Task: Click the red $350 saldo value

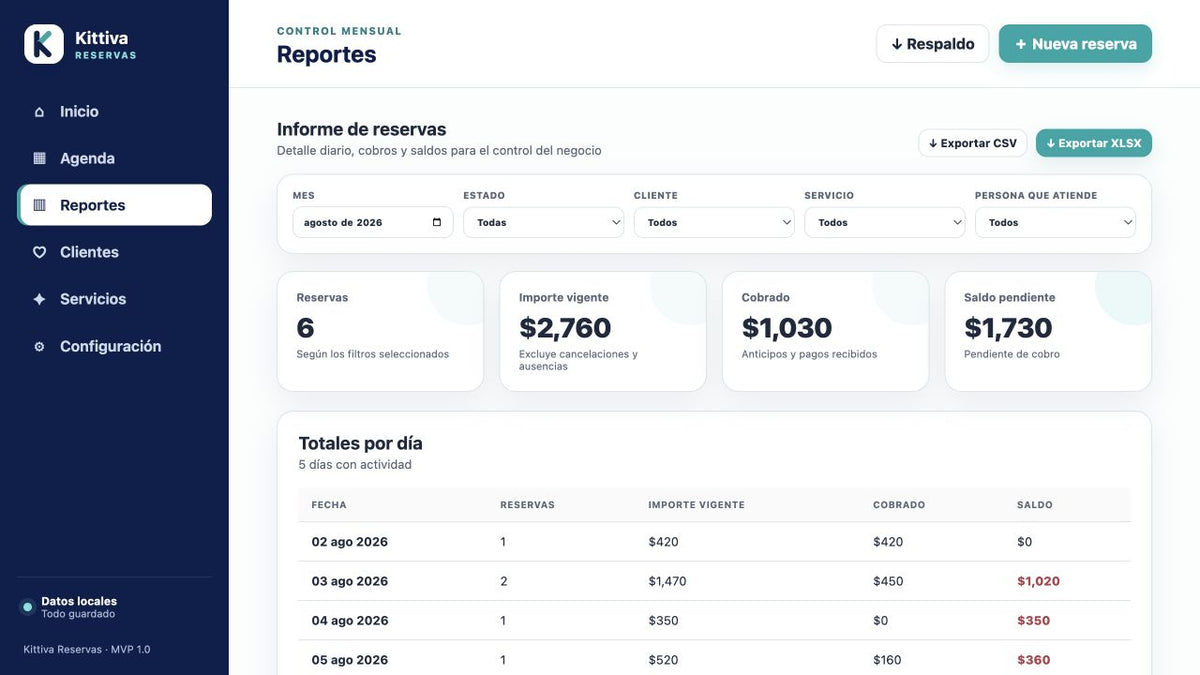Action: coord(1034,620)
